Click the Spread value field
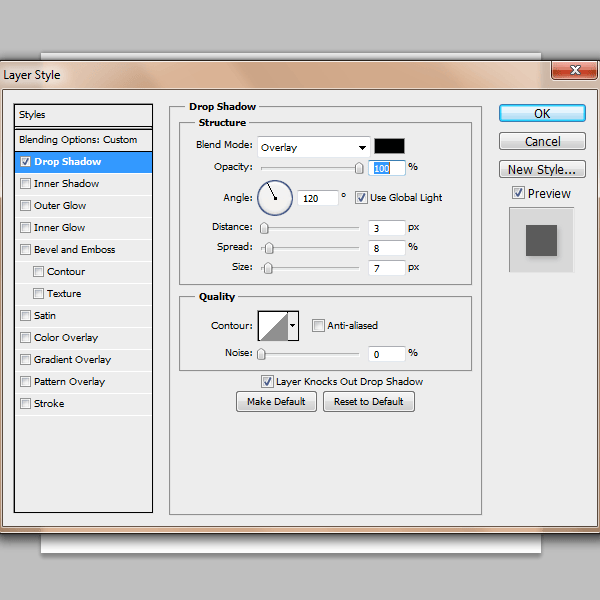Image resolution: width=600 pixels, height=600 pixels. [386, 248]
